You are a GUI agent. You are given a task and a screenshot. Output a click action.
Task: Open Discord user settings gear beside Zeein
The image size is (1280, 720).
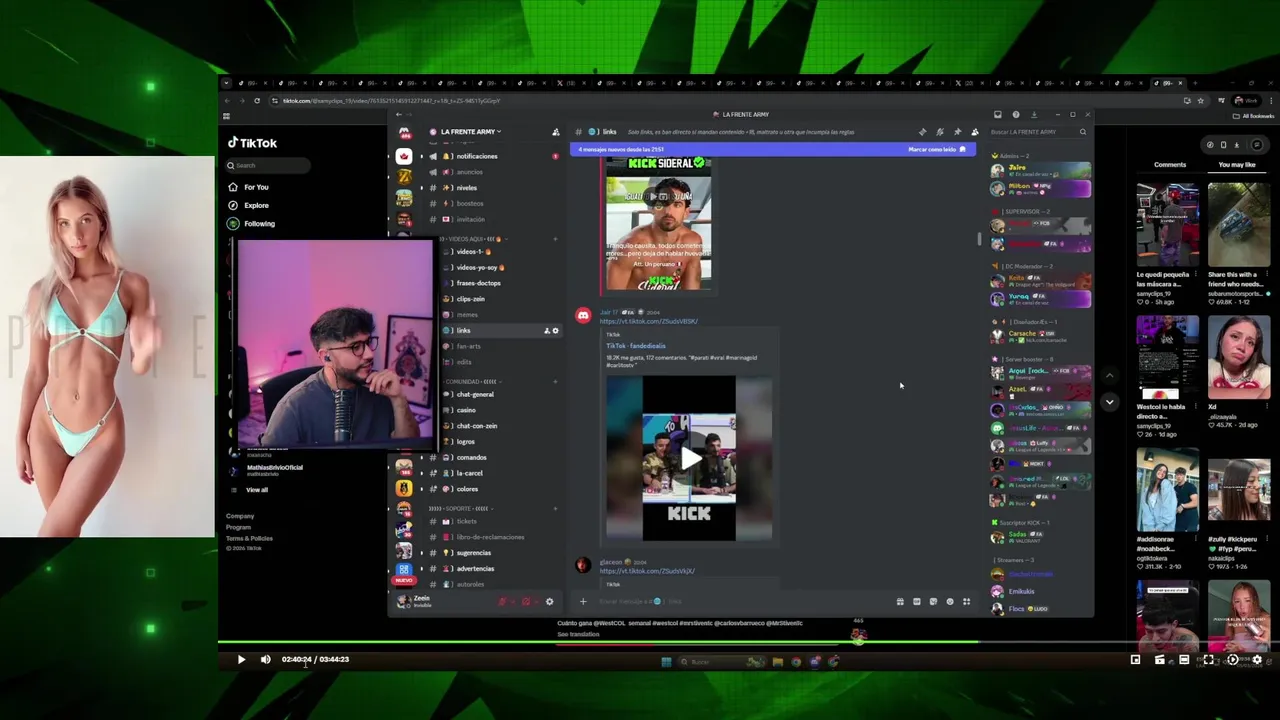click(x=549, y=602)
